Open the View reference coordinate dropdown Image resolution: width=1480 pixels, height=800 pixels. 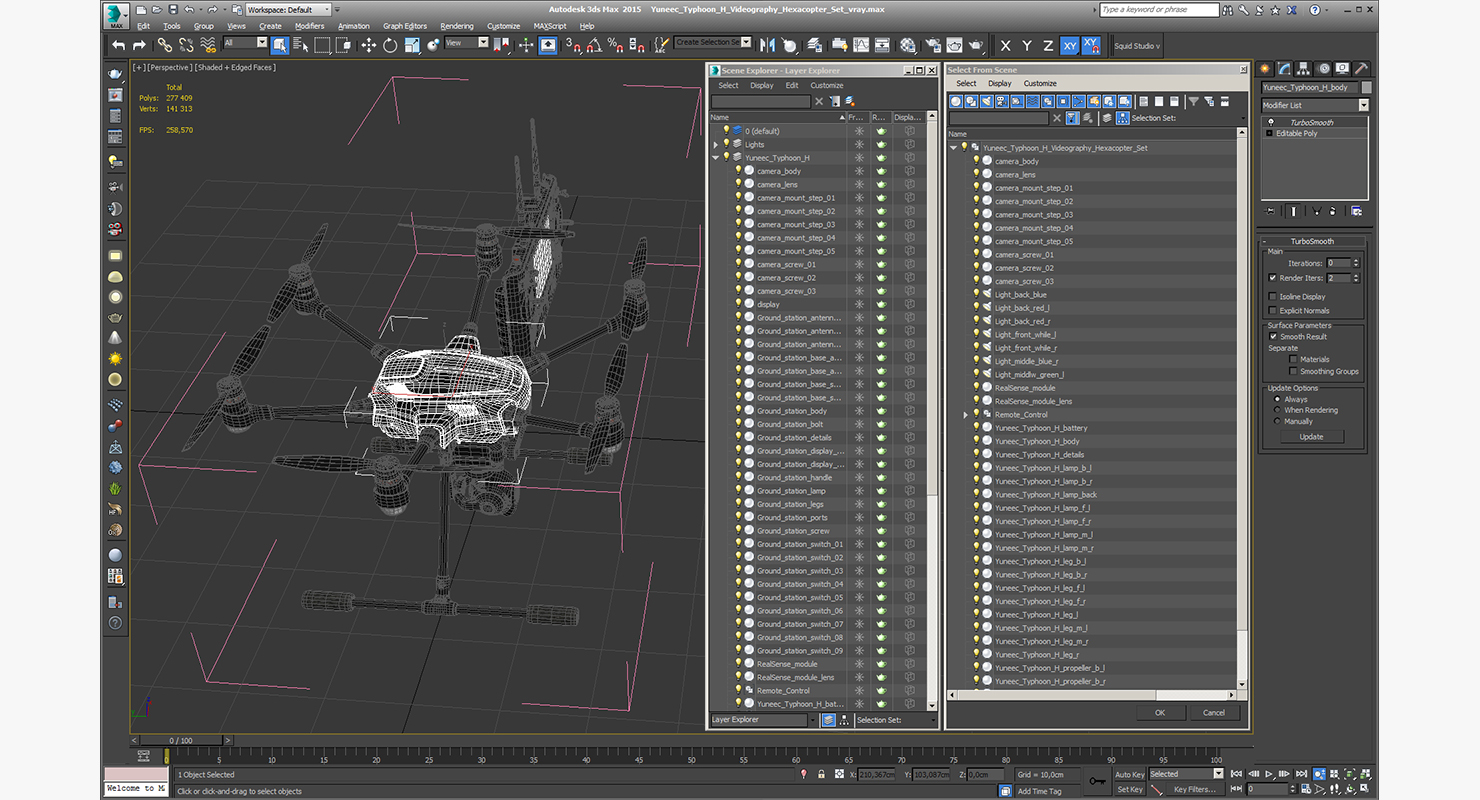466,43
